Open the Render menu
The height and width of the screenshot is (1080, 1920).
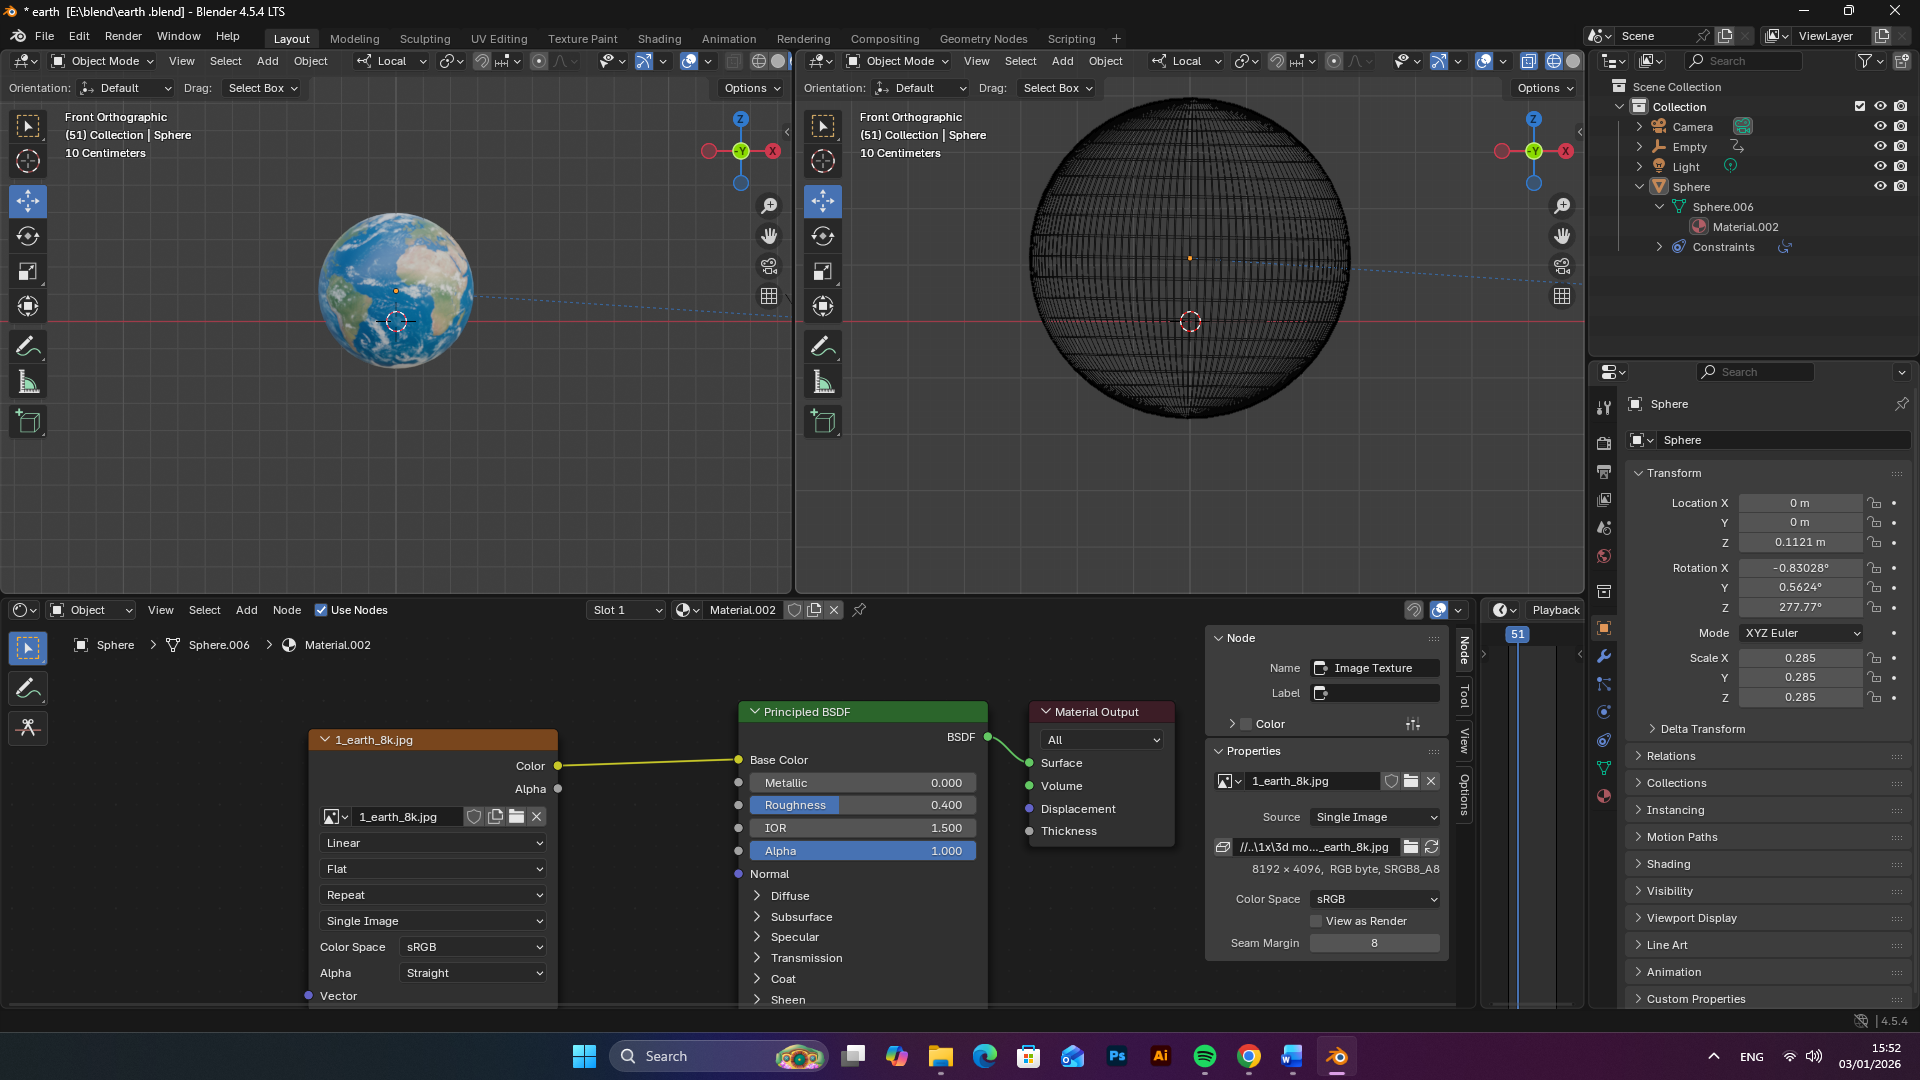point(123,36)
